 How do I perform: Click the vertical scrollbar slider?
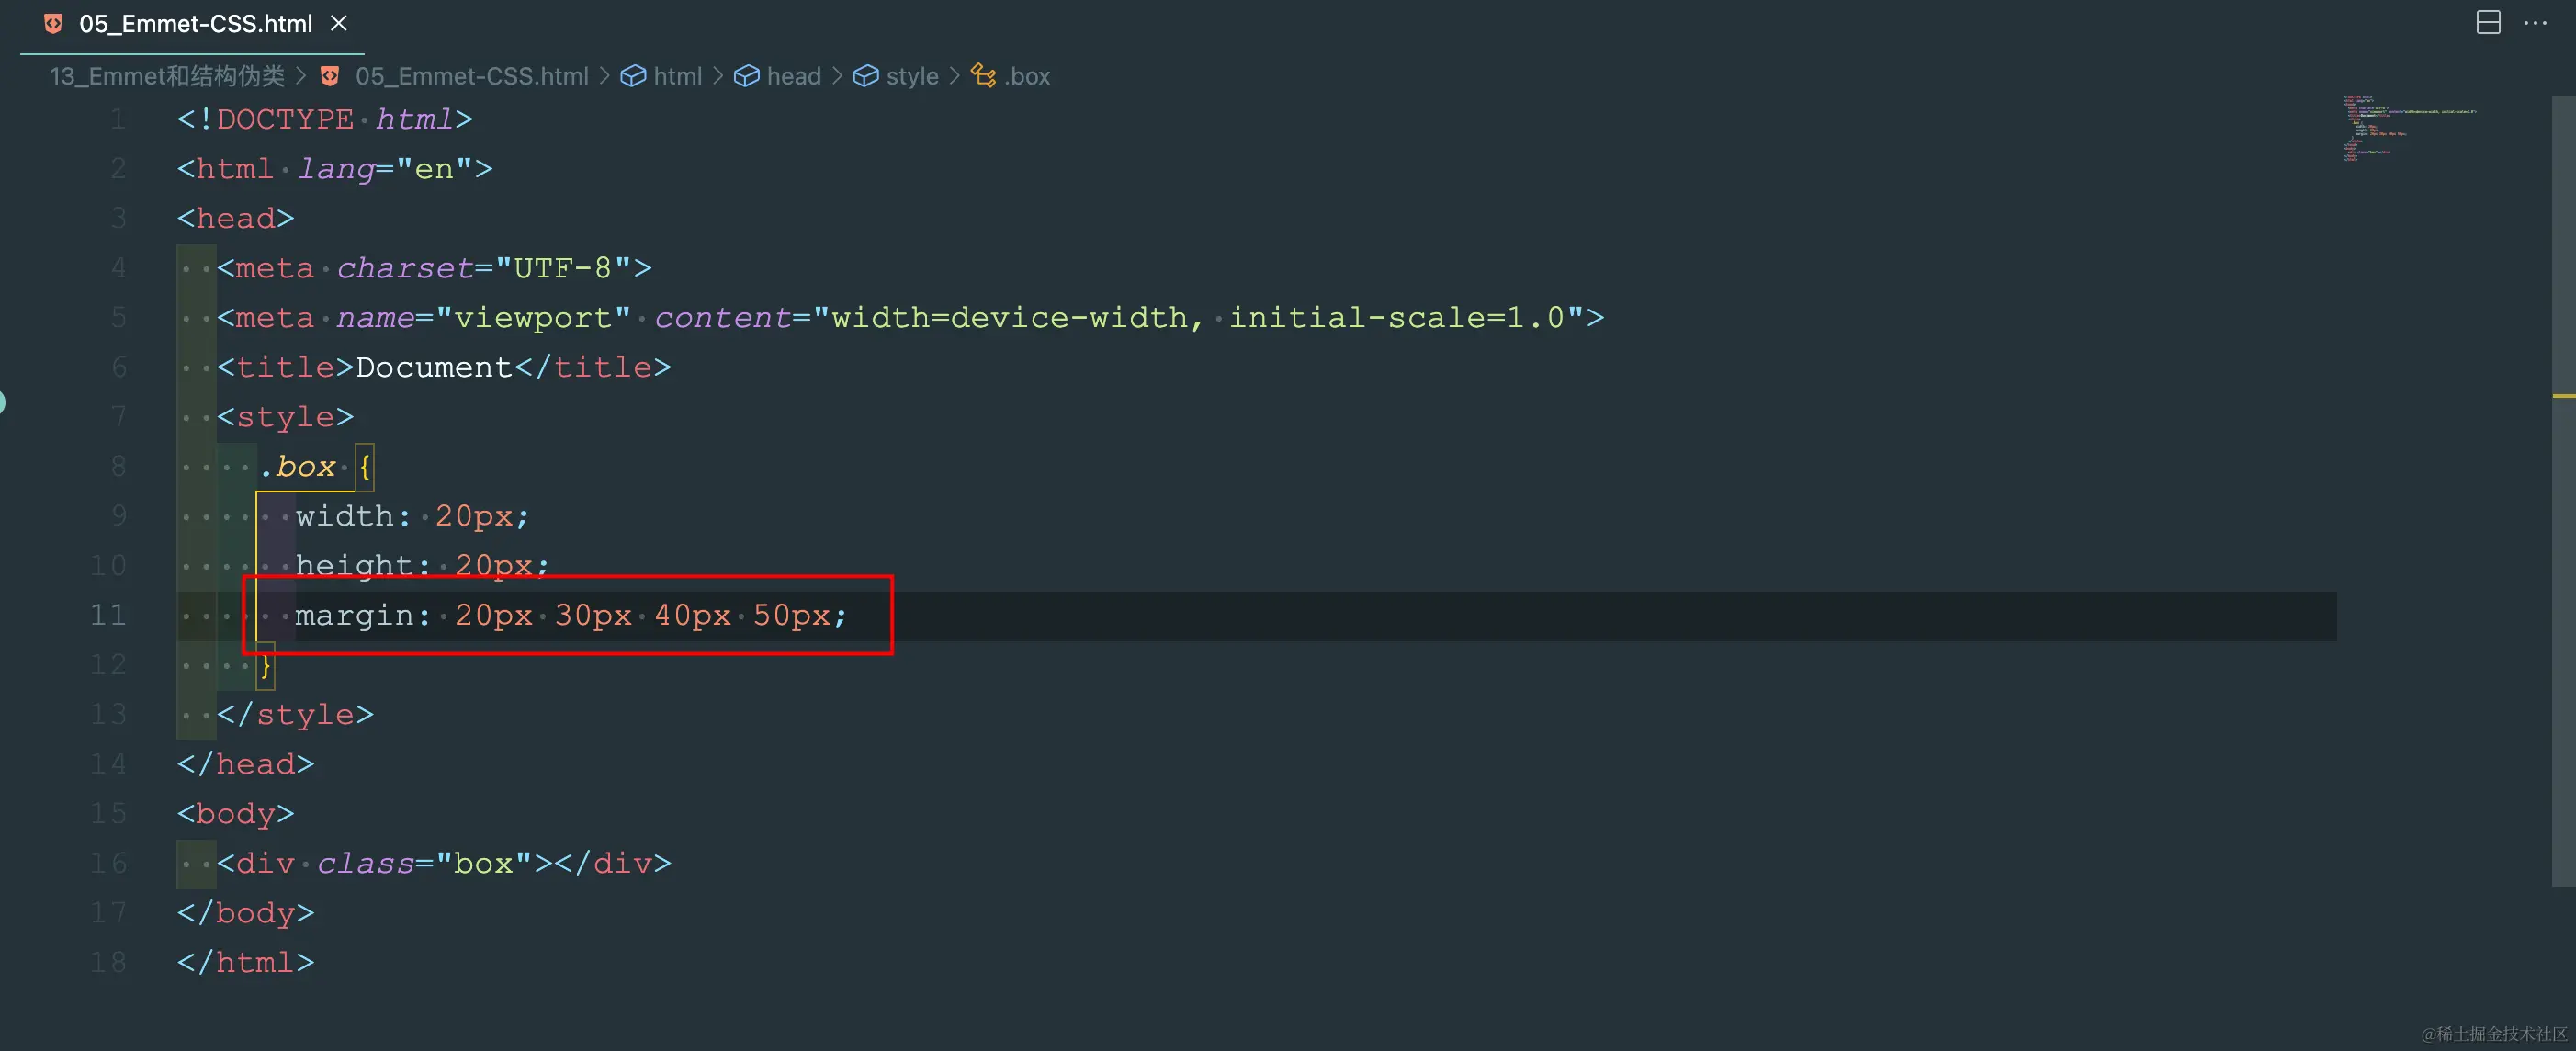(x=2563, y=490)
